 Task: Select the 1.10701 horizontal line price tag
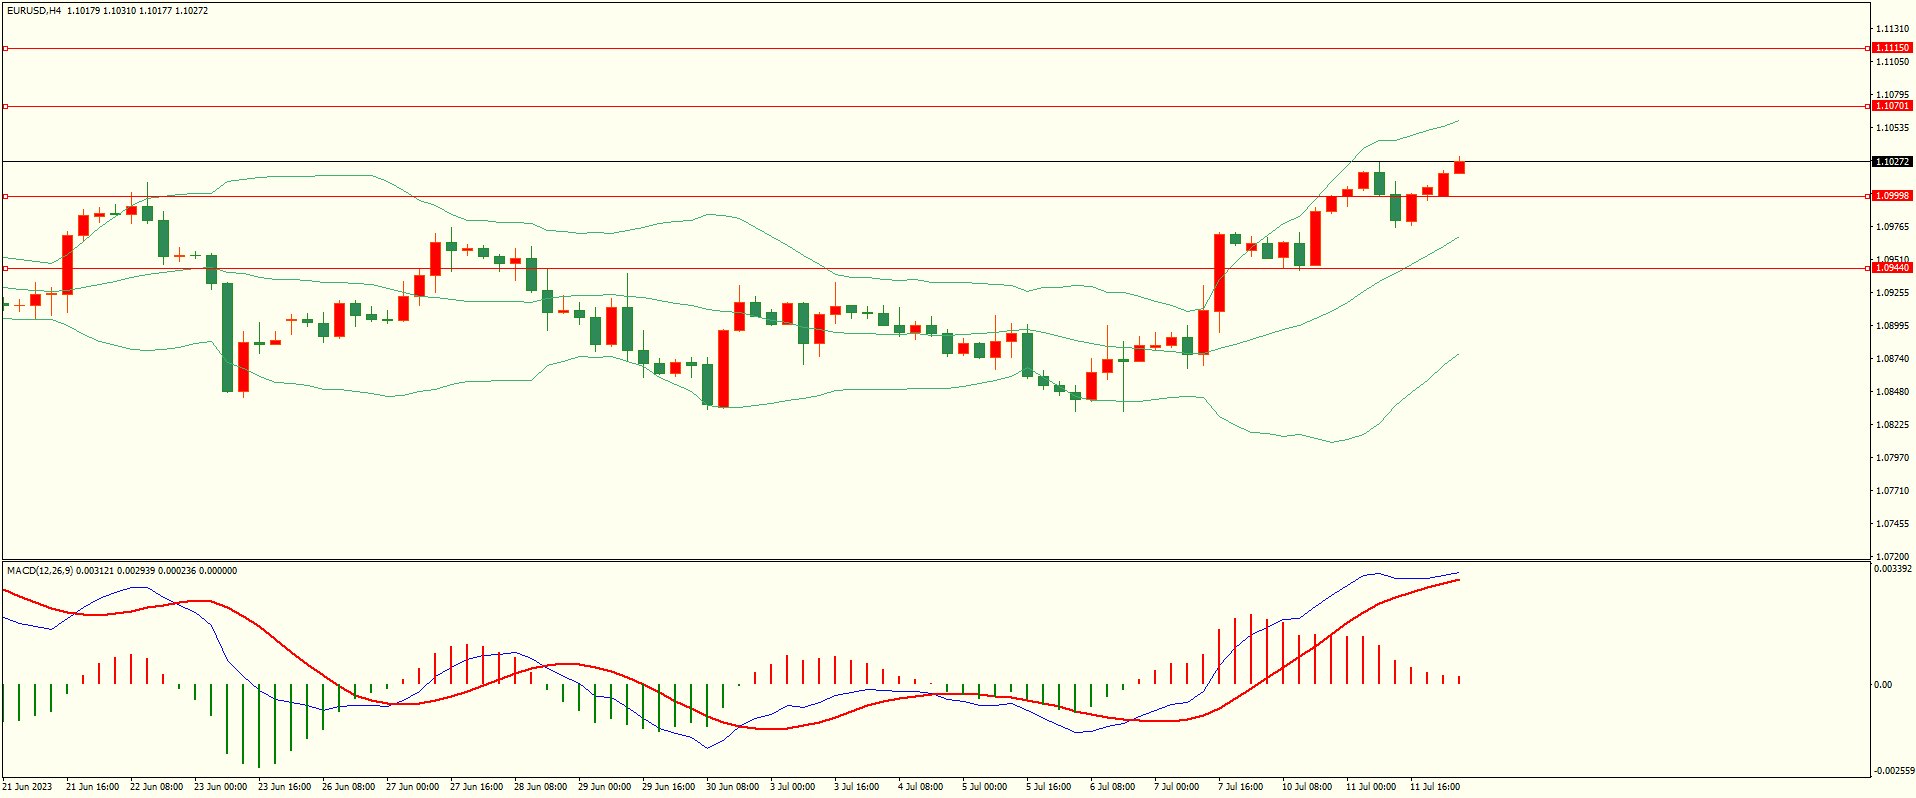pos(1892,106)
